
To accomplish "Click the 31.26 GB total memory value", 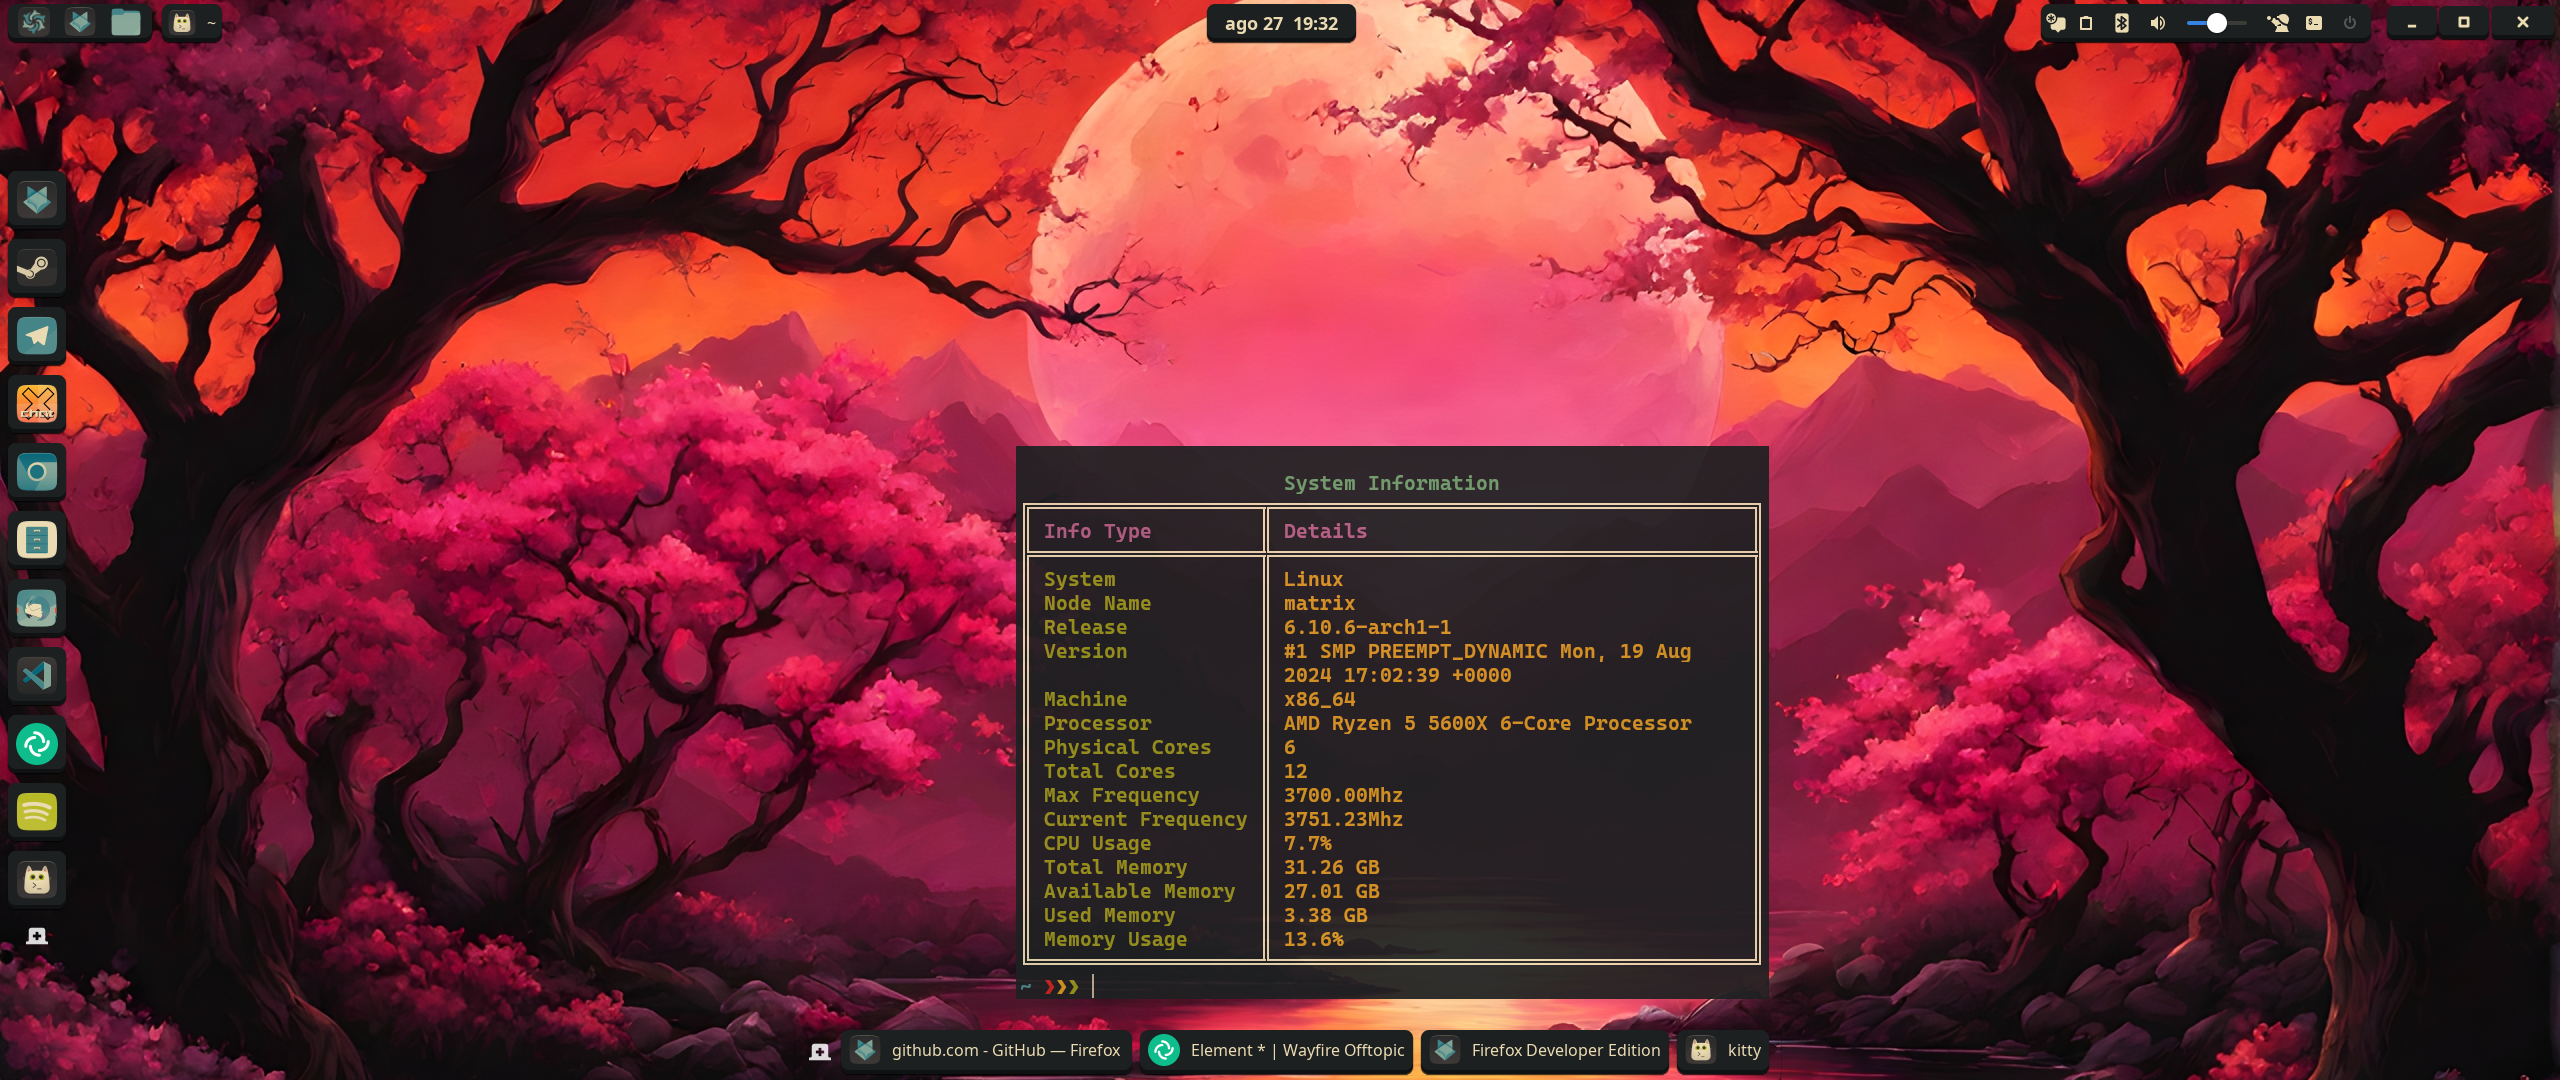I will pos(1331,867).
